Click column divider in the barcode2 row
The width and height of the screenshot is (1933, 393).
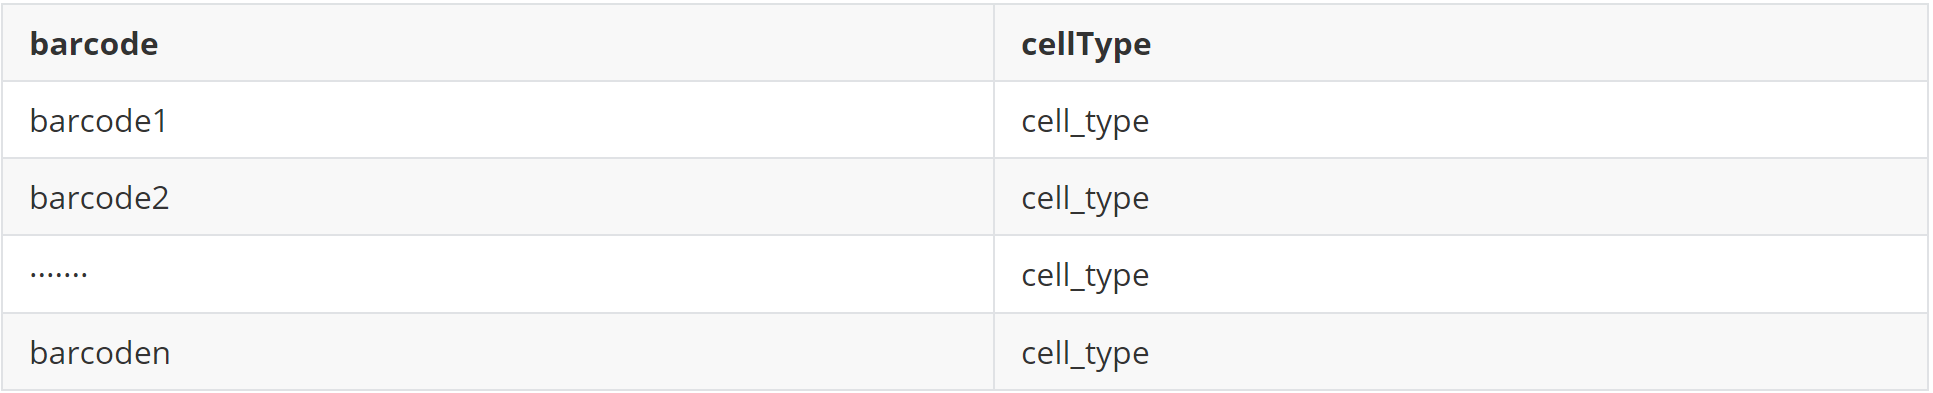994,197
